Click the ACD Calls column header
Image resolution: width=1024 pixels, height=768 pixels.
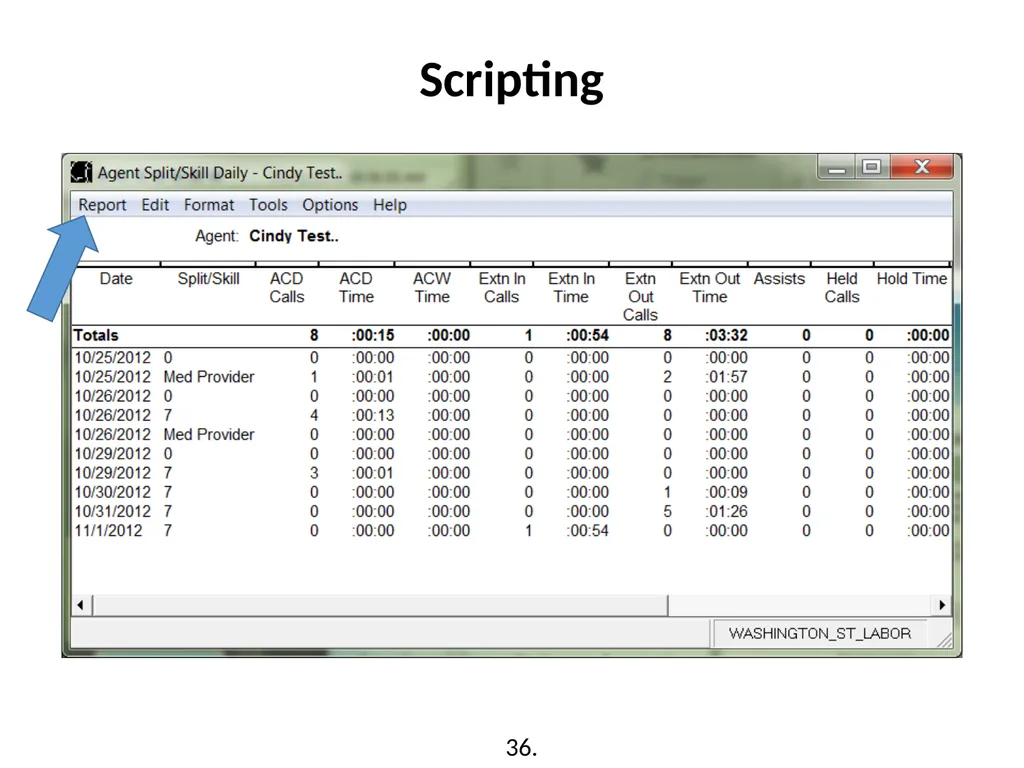(x=287, y=288)
